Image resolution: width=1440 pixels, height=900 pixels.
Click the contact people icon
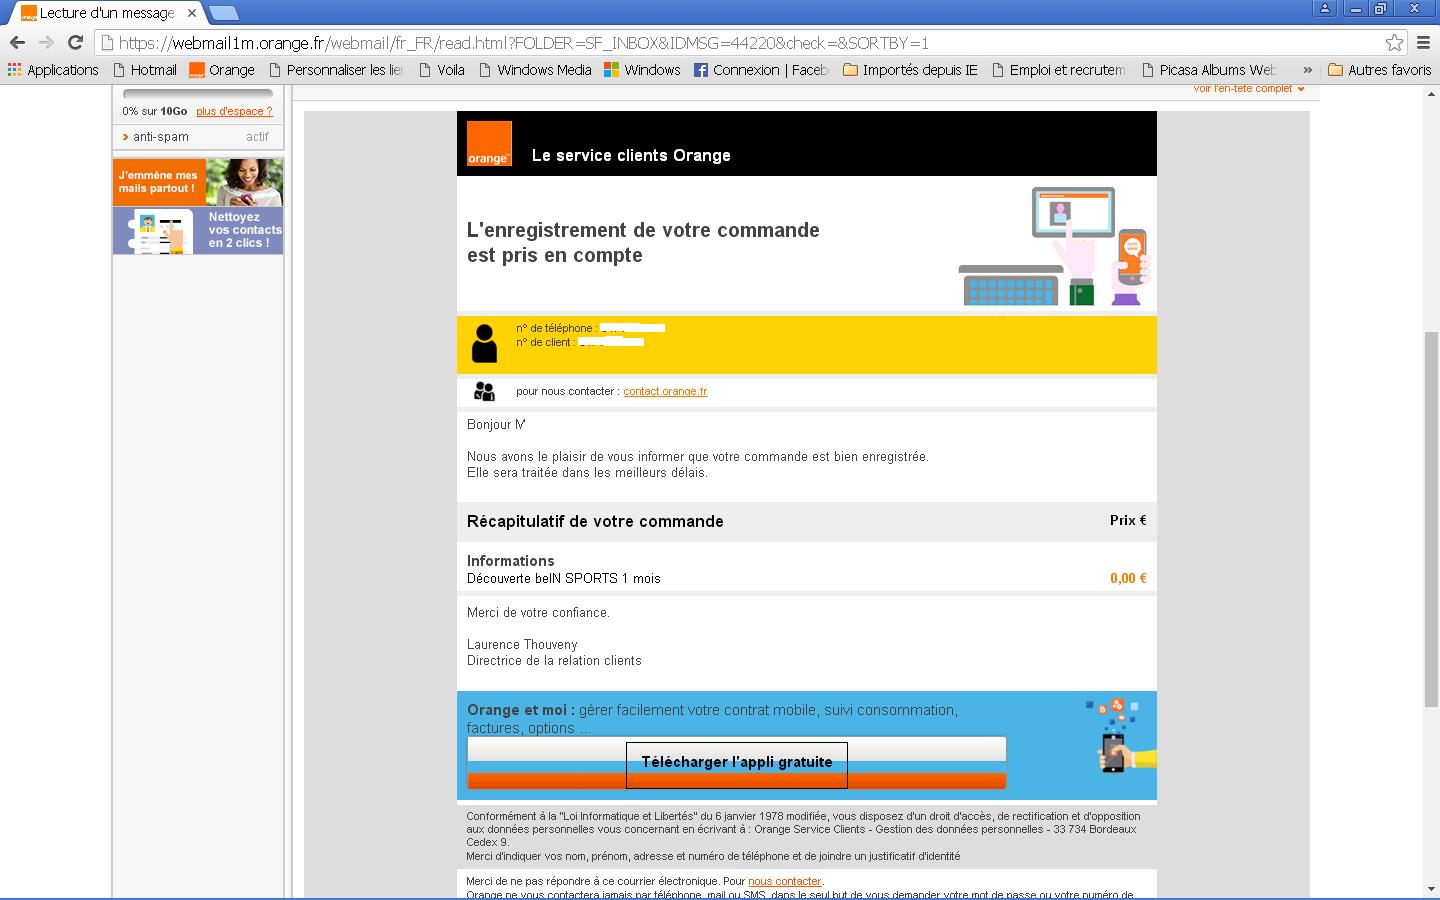[485, 391]
